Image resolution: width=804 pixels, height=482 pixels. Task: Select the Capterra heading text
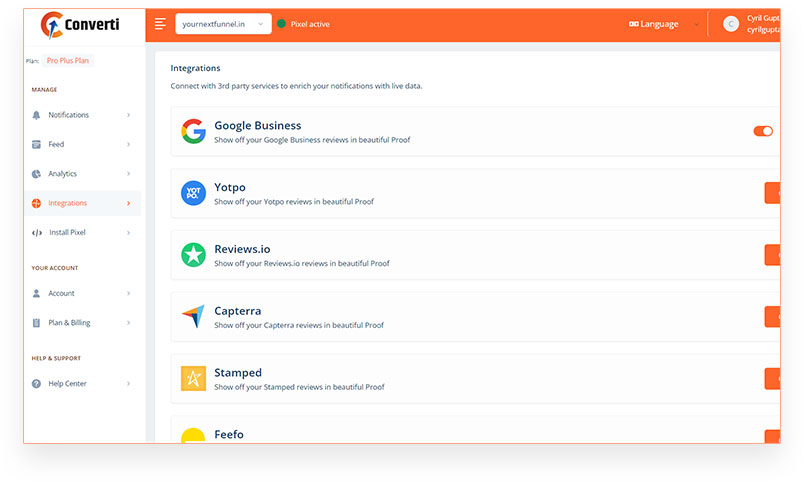(237, 311)
